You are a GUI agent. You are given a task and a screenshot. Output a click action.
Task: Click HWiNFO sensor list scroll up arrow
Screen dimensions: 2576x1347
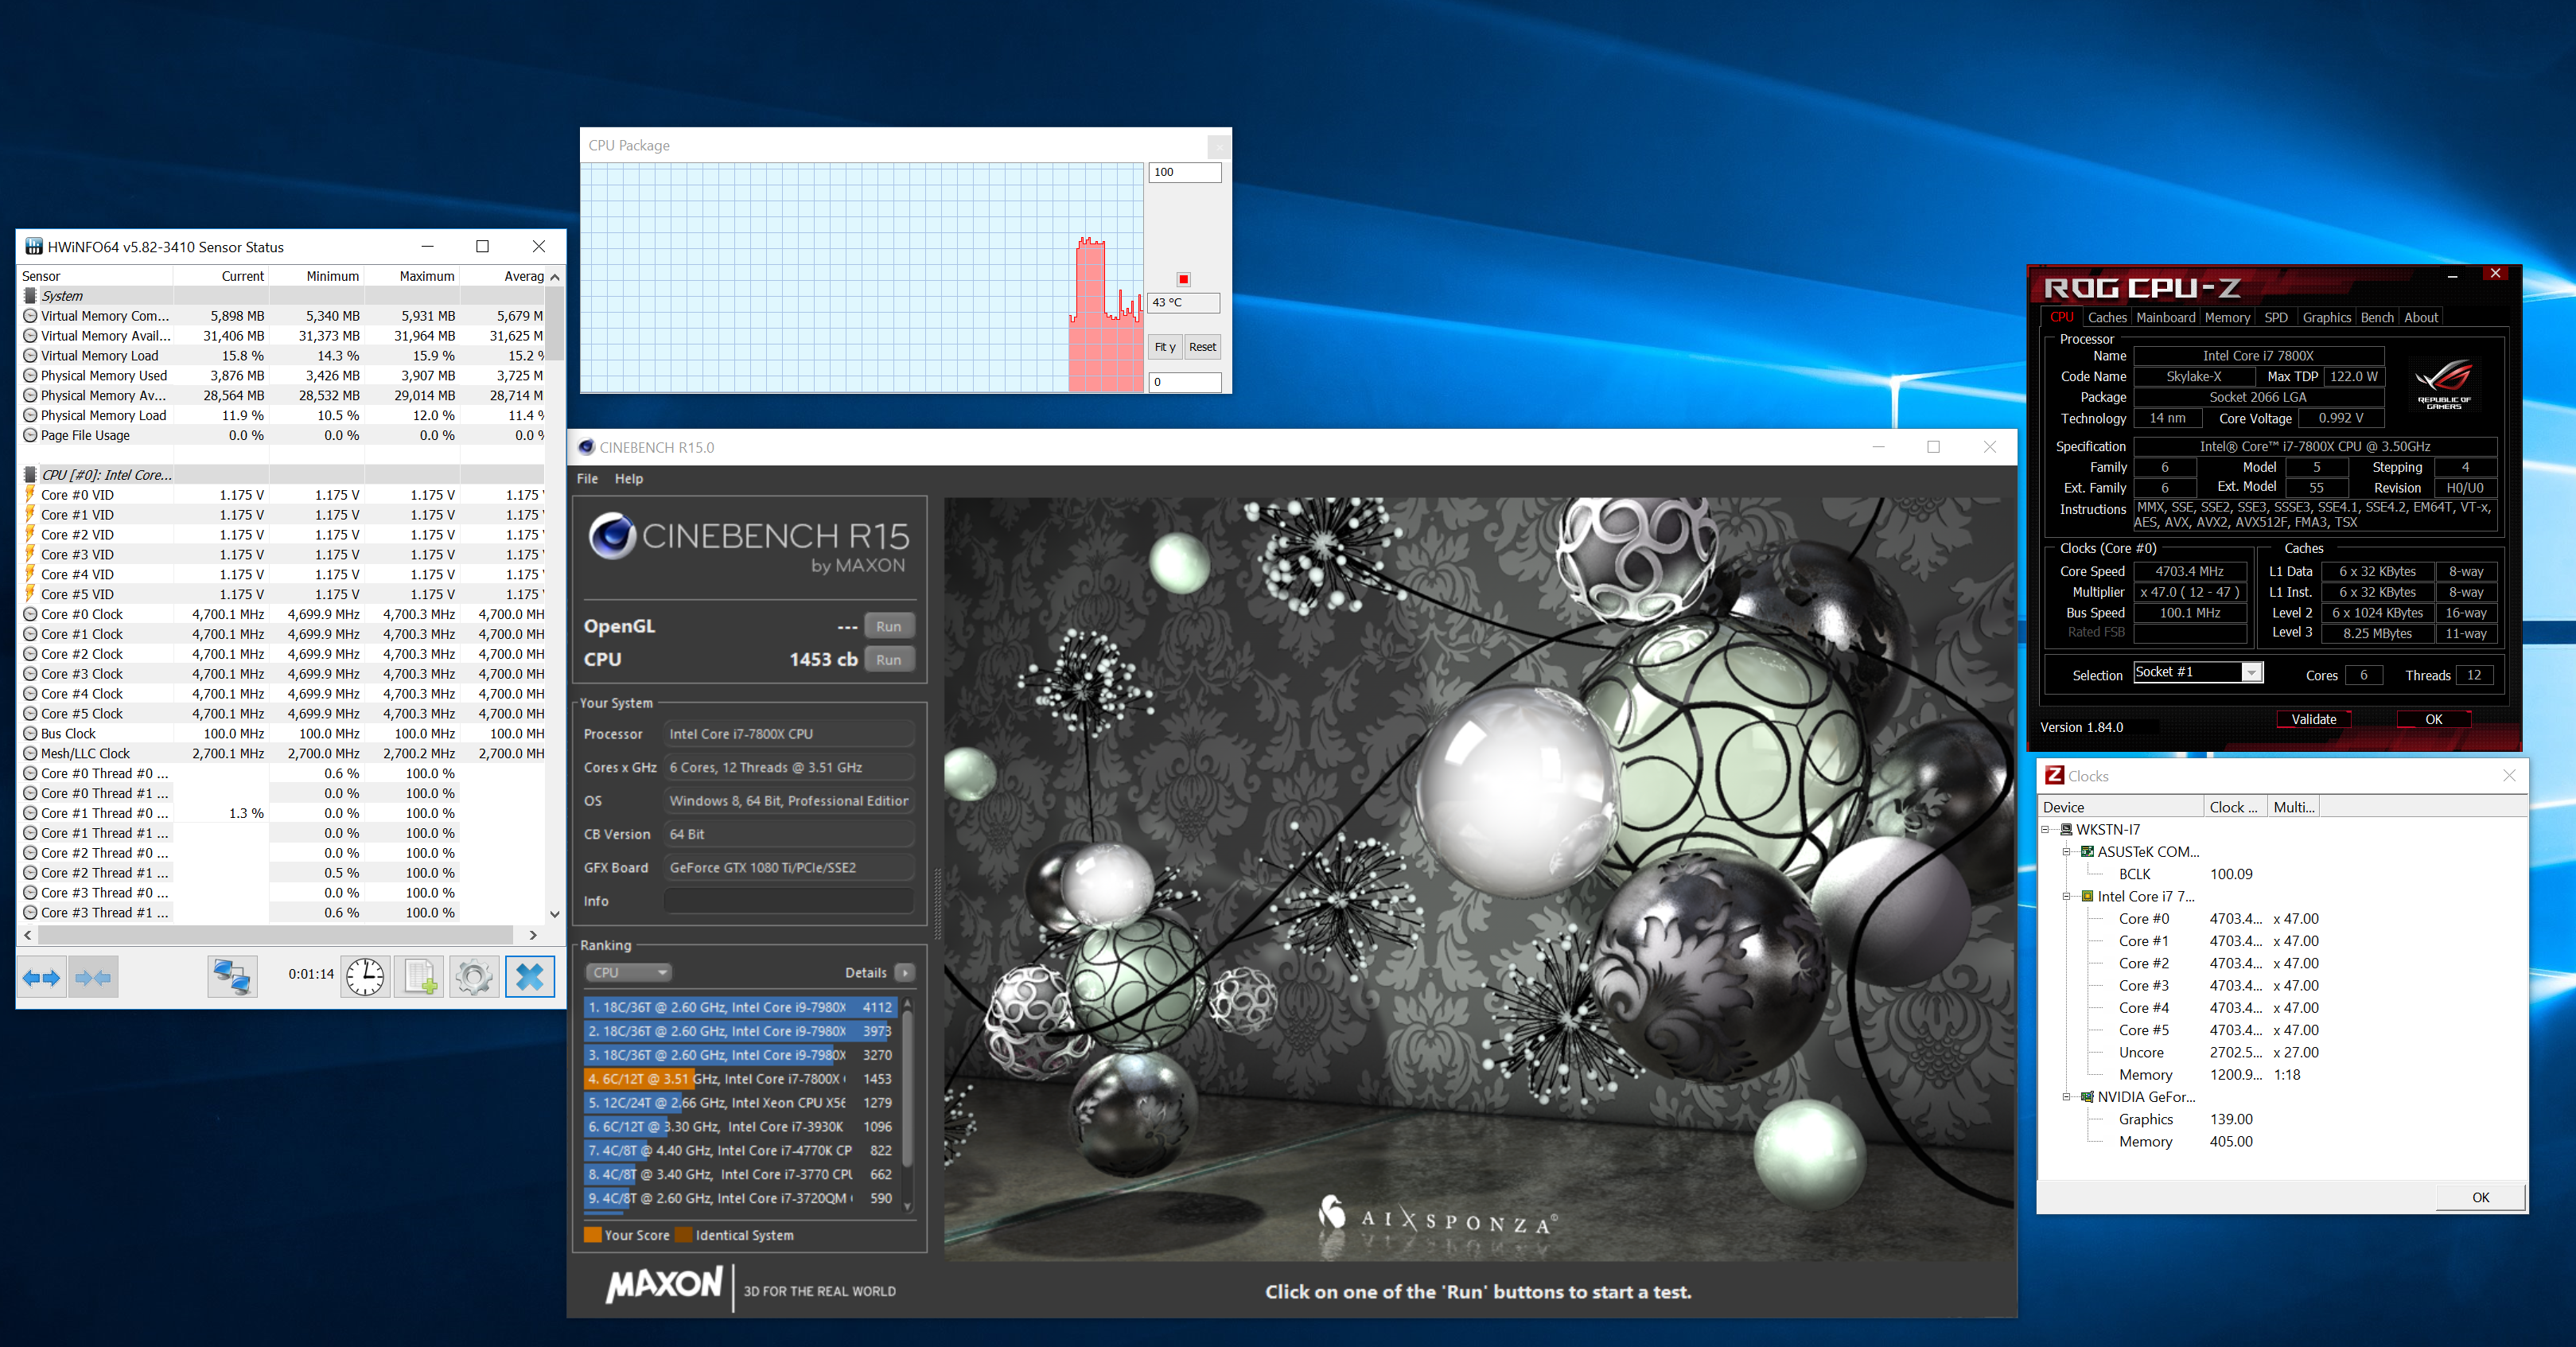pos(555,277)
